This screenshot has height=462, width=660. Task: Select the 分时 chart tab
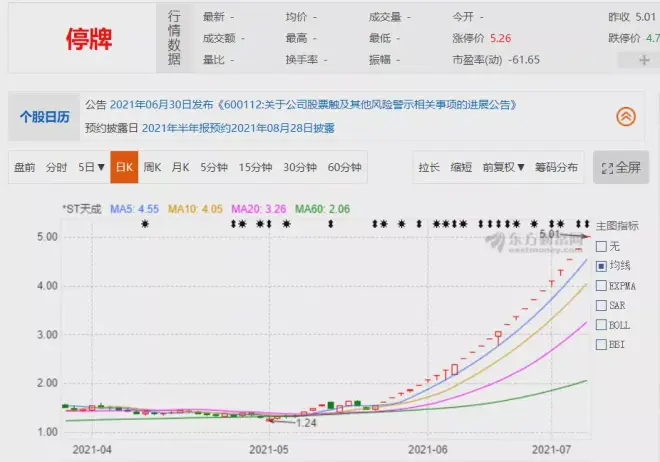point(57,167)
